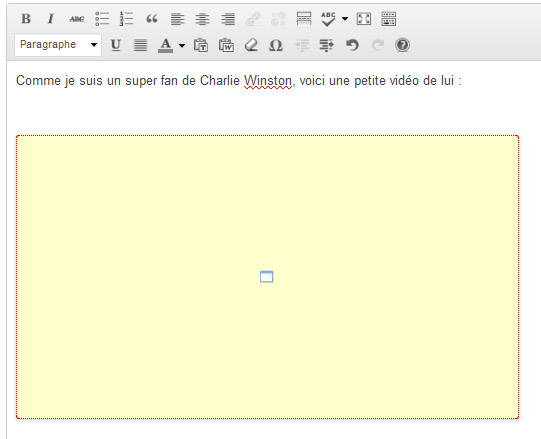Open the editor help

coord(402,45)
